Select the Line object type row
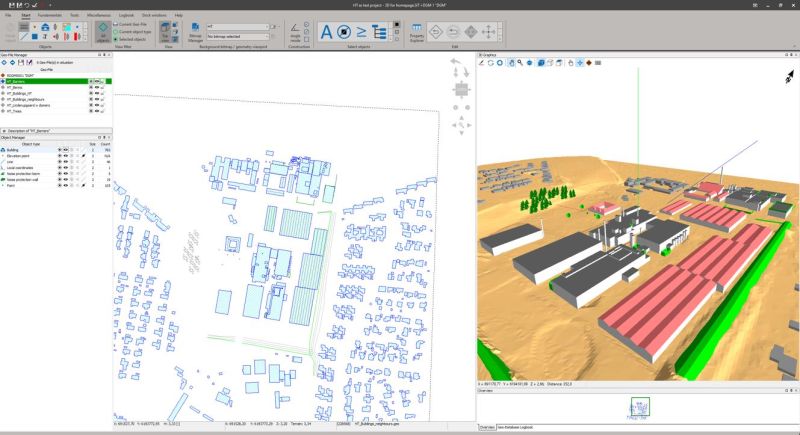800x435 pixels. [56, 162]
